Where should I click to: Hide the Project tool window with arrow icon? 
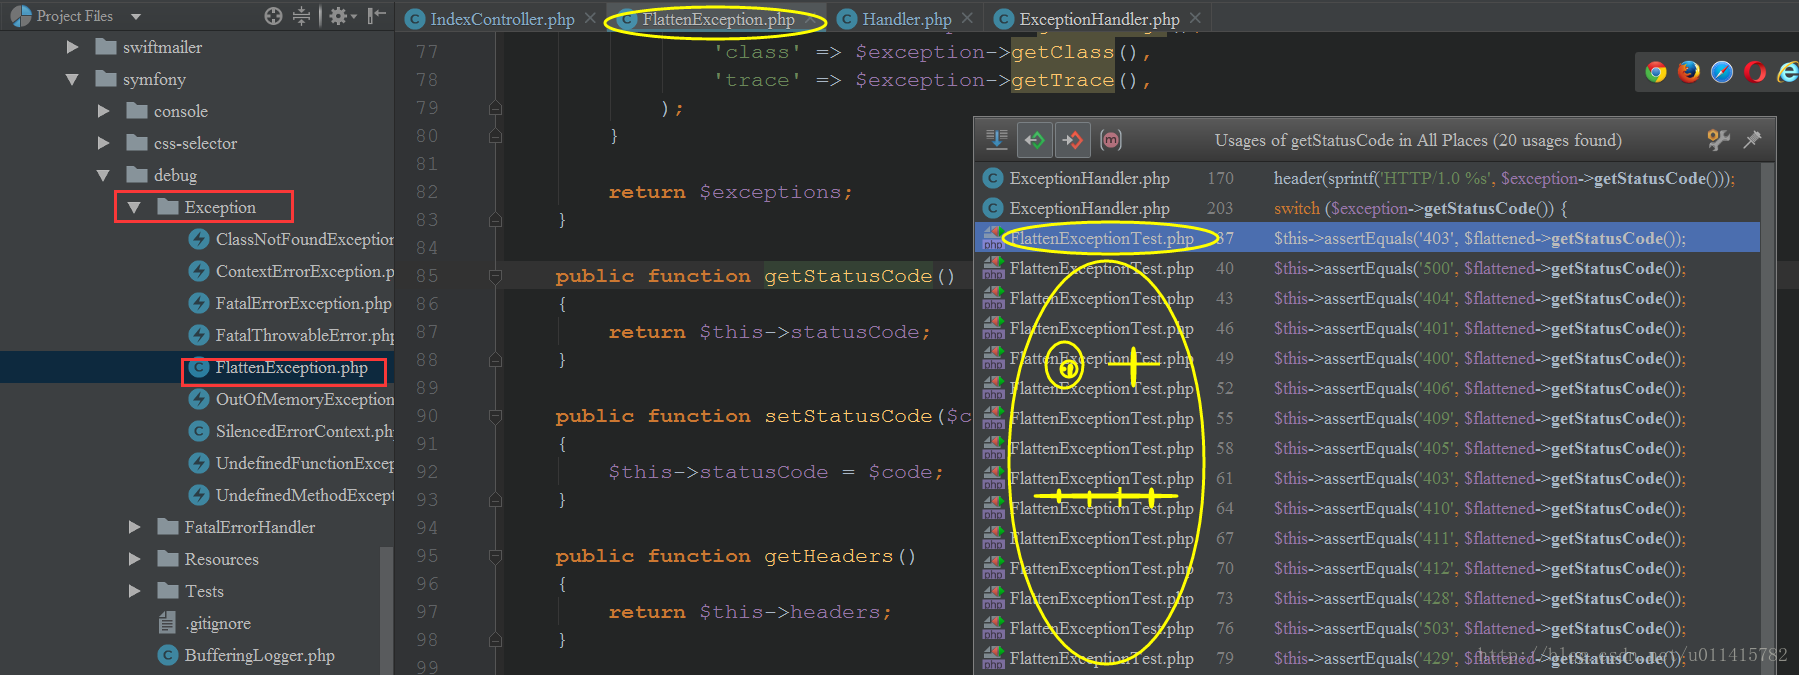[x=376, y=16]
